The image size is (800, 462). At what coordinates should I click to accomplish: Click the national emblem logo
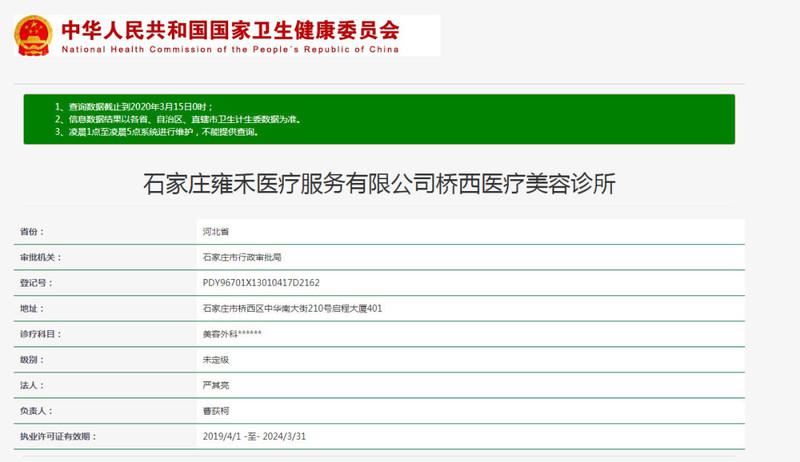35,33
